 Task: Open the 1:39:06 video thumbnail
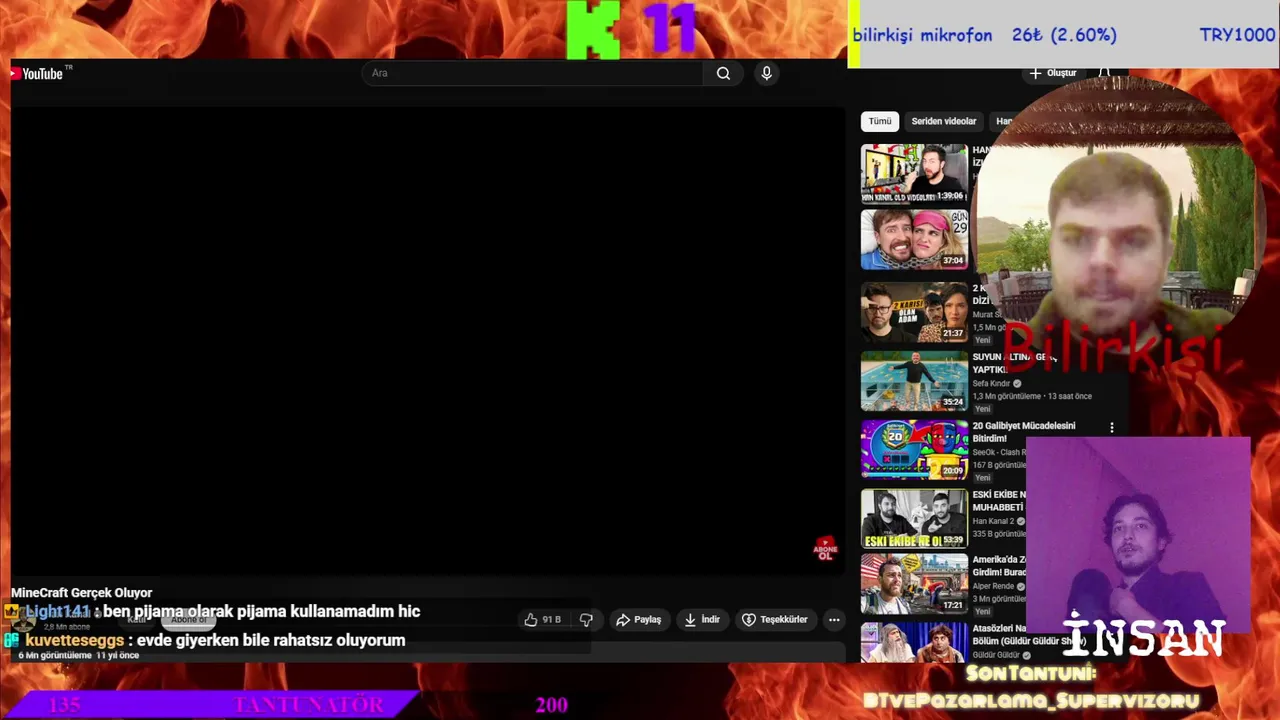914,174
